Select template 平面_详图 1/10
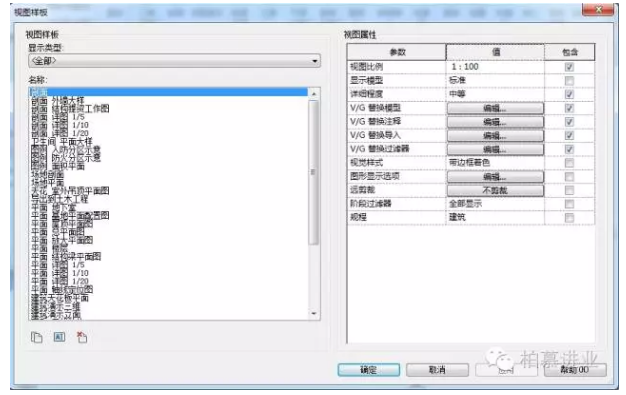The height and width of the screenshot is (395, 626). click(60, 273)
